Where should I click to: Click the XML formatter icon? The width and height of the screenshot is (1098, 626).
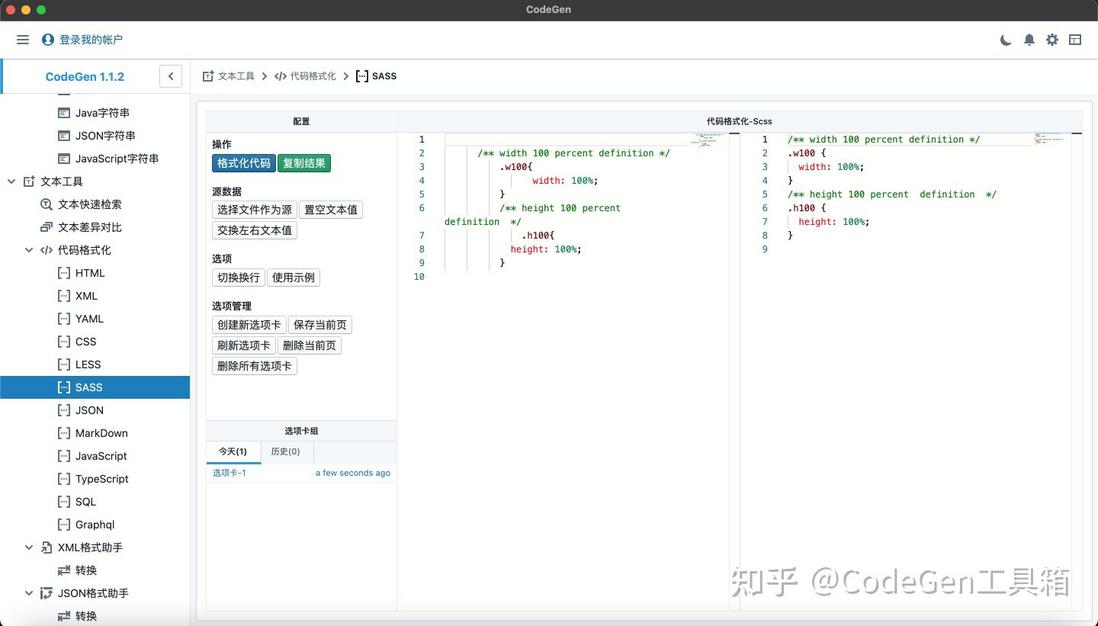pos(64,296)
